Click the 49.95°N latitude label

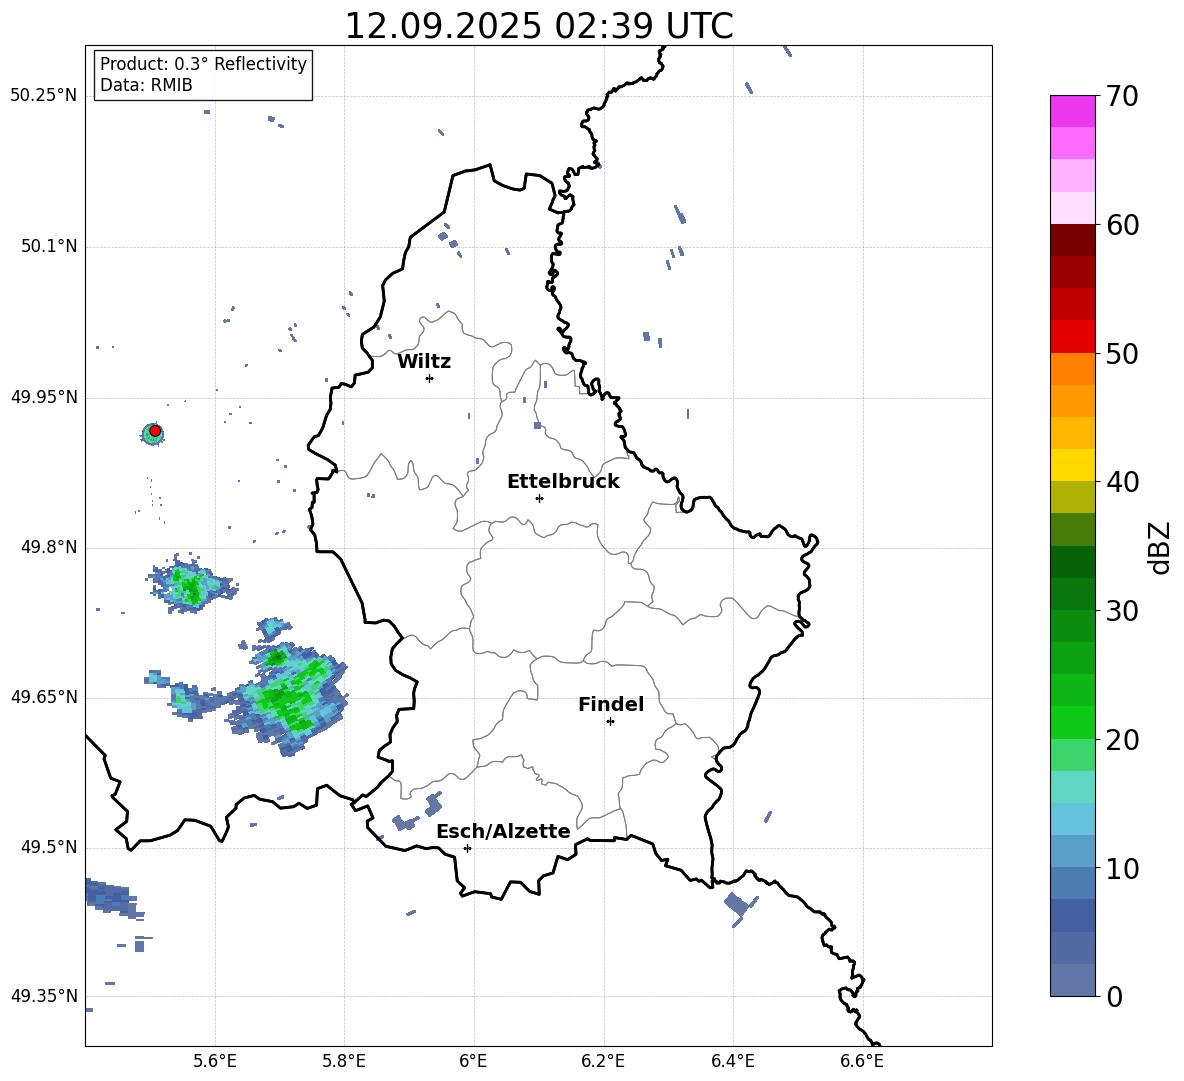(44, 397)
